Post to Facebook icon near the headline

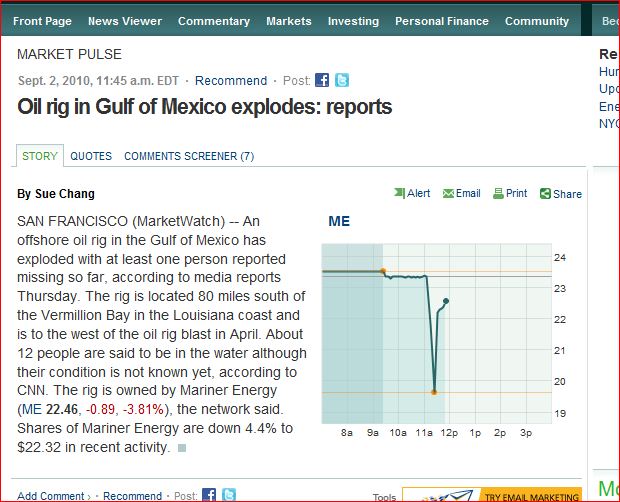(322, 80)
